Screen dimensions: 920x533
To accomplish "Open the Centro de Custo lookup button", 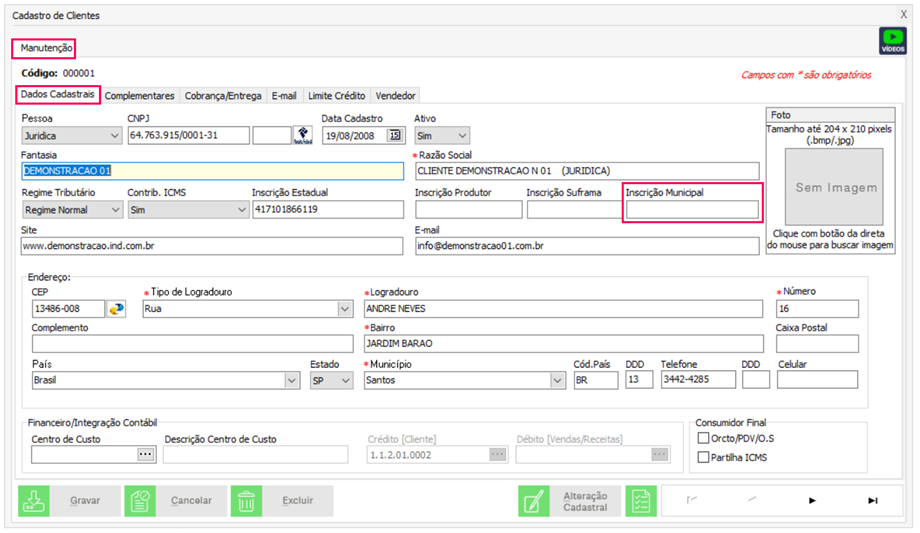I will coord(146,454).
